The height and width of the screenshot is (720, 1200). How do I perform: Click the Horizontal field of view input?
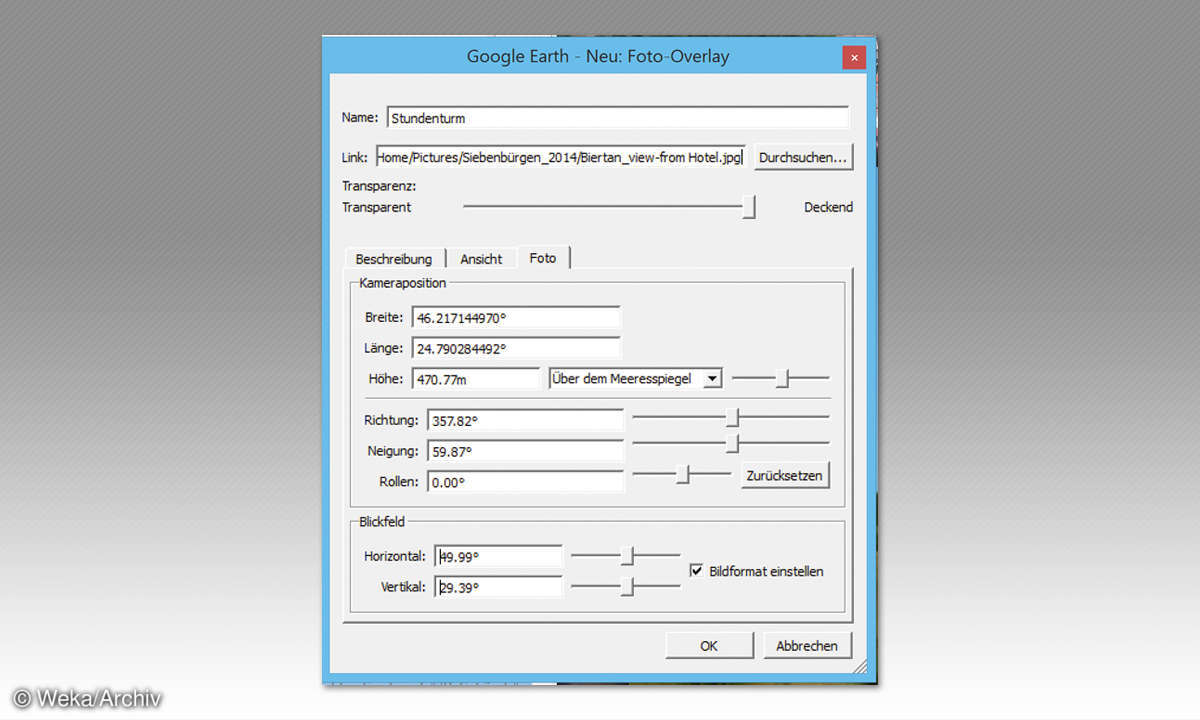[499, 557]
